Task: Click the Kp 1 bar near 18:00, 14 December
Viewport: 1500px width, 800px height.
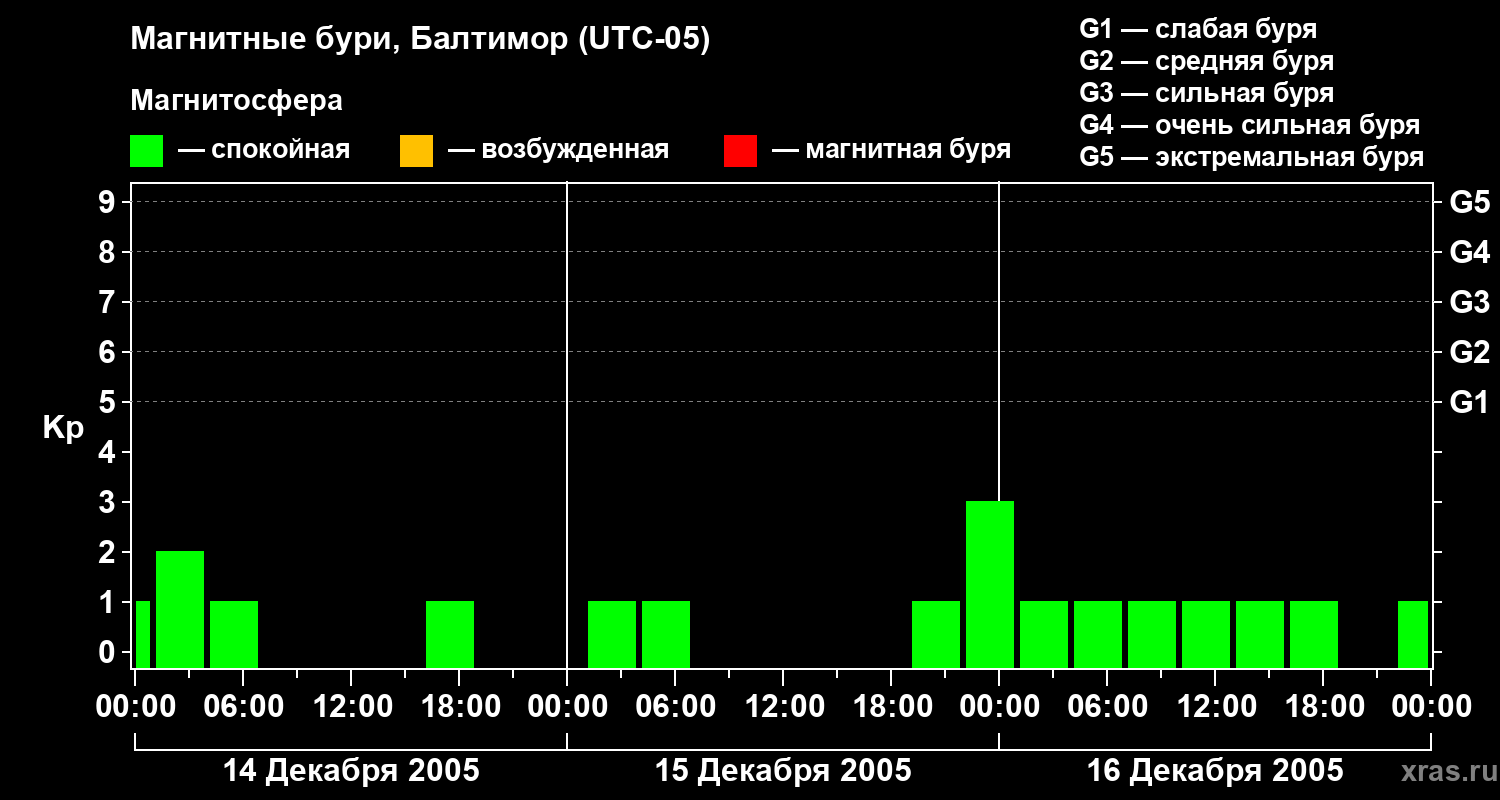Action: point(450,634)
